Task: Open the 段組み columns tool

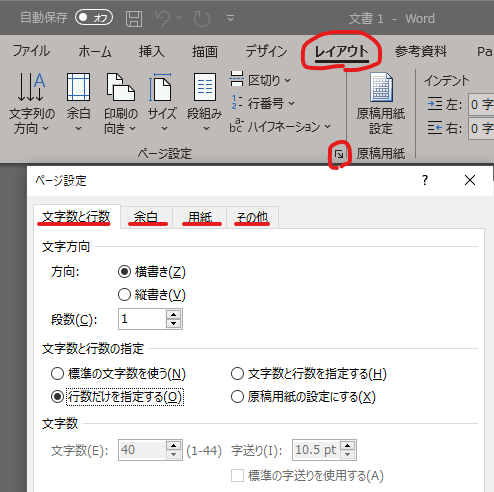Action: [204, 103]
